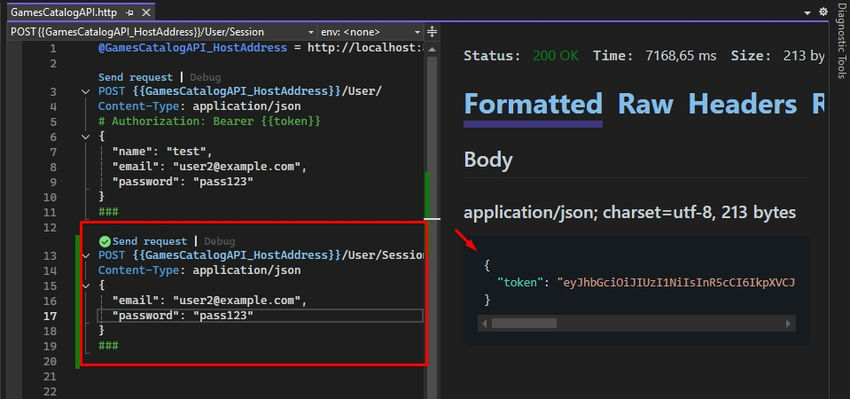Click the ### separator on line 19

(x=108, y=345)
